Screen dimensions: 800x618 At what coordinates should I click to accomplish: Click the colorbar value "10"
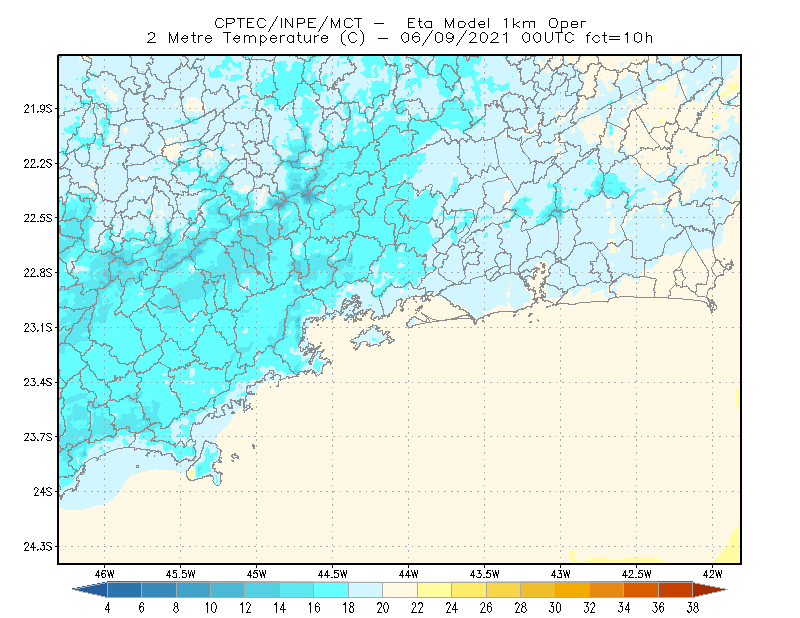click(211, 608)
